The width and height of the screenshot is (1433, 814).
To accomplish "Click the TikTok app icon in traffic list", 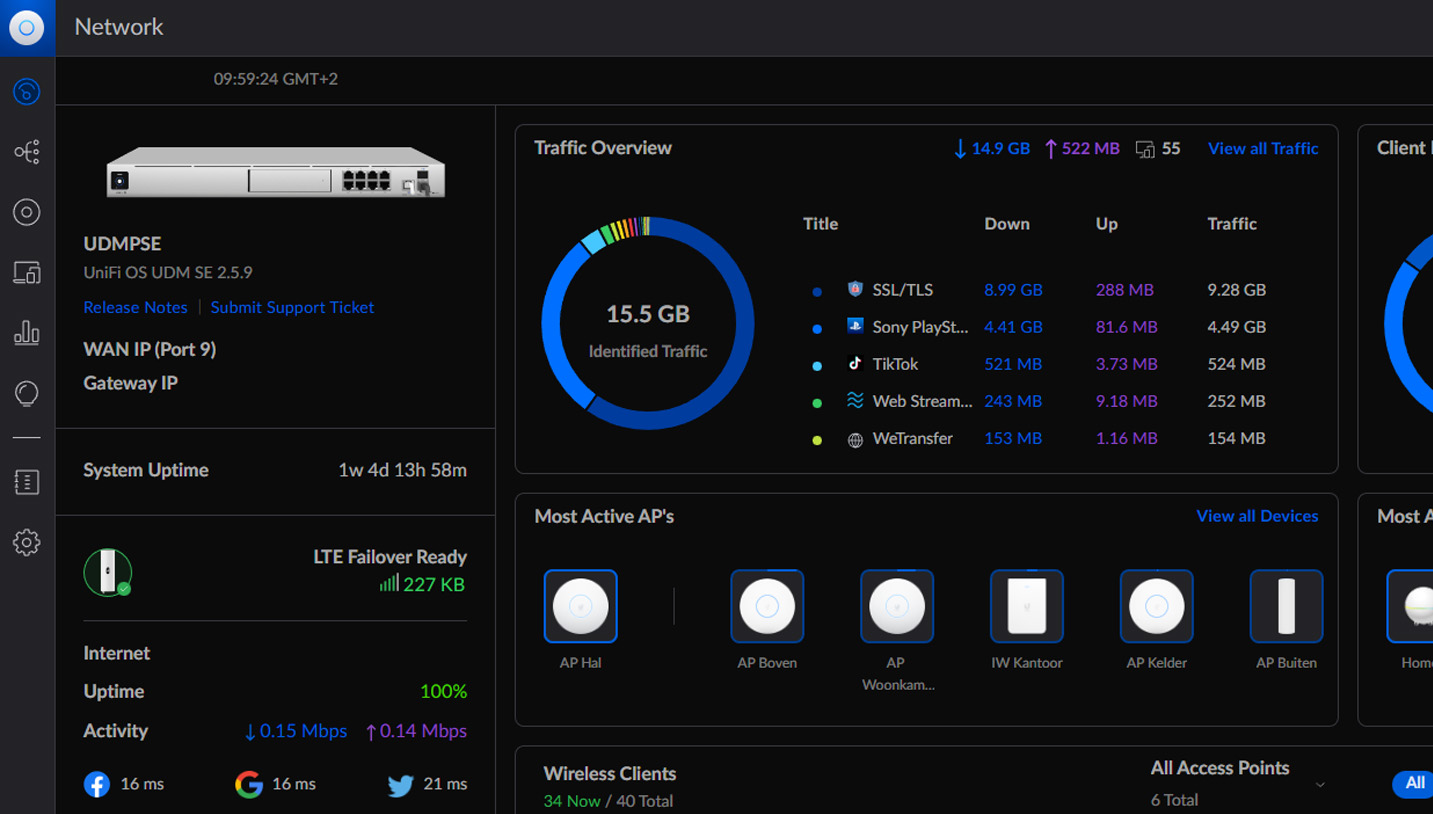I will point(855,363).
